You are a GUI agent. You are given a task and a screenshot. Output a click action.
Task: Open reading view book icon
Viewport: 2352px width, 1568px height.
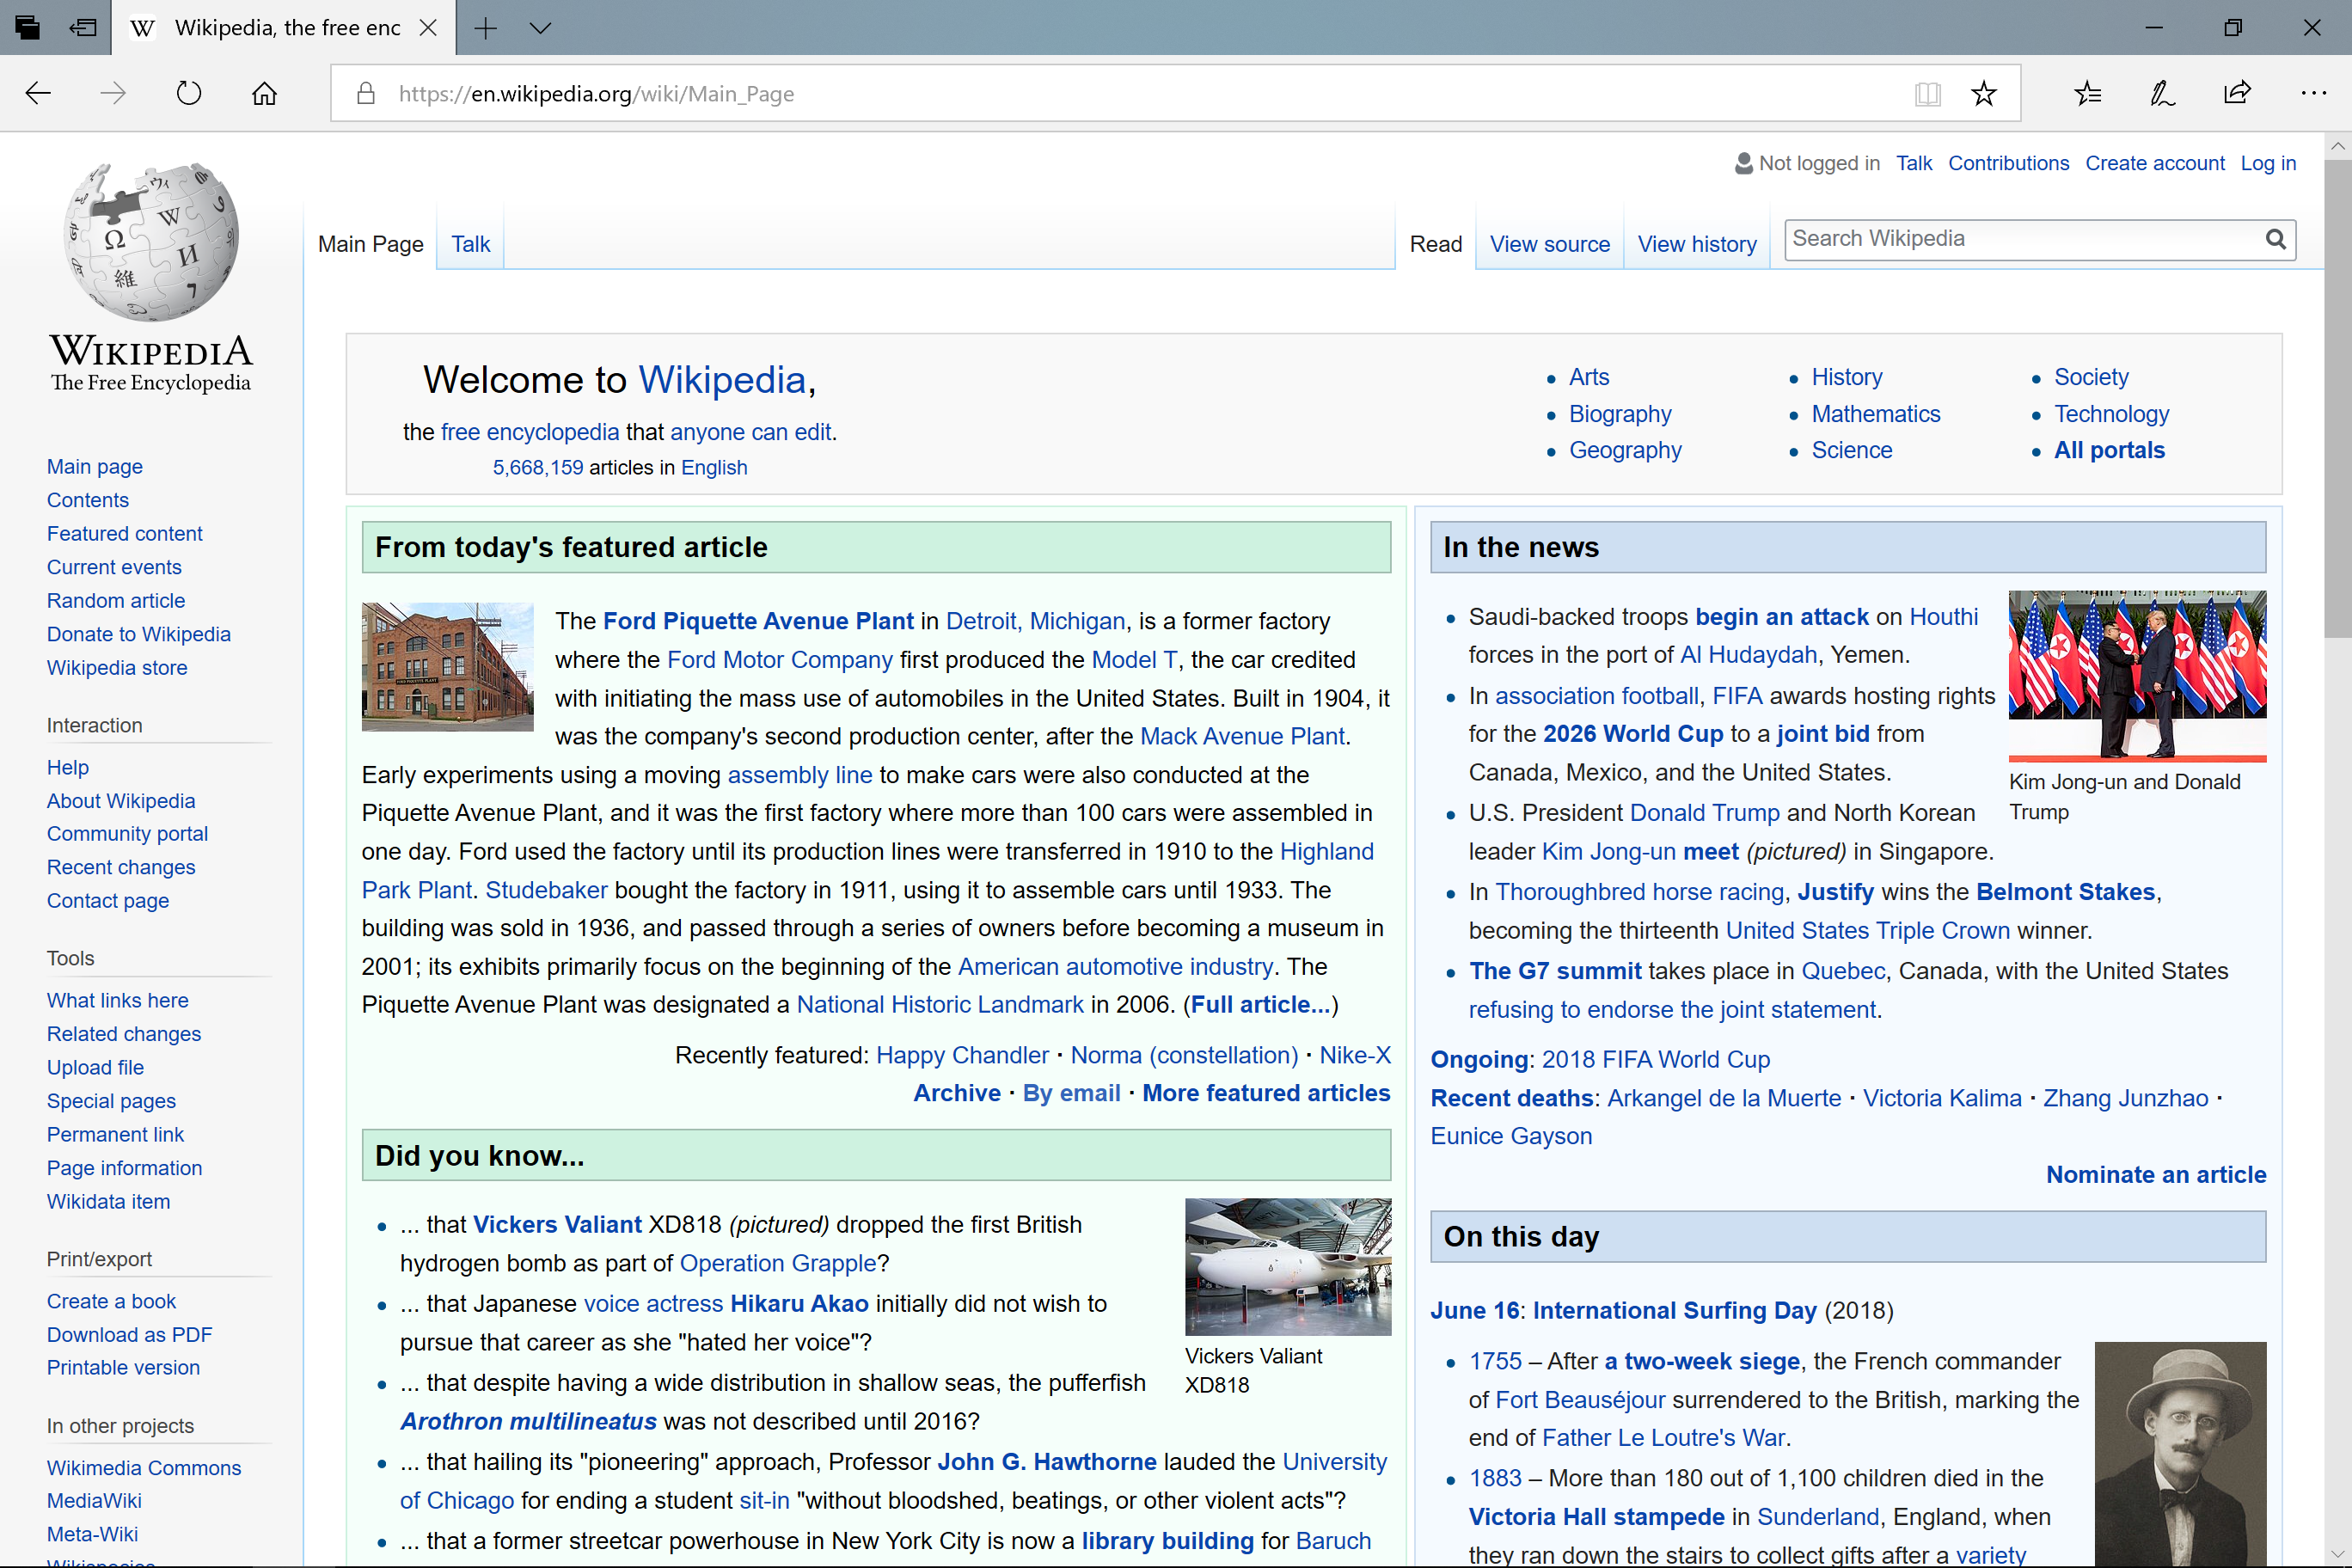pos(1927,94)
